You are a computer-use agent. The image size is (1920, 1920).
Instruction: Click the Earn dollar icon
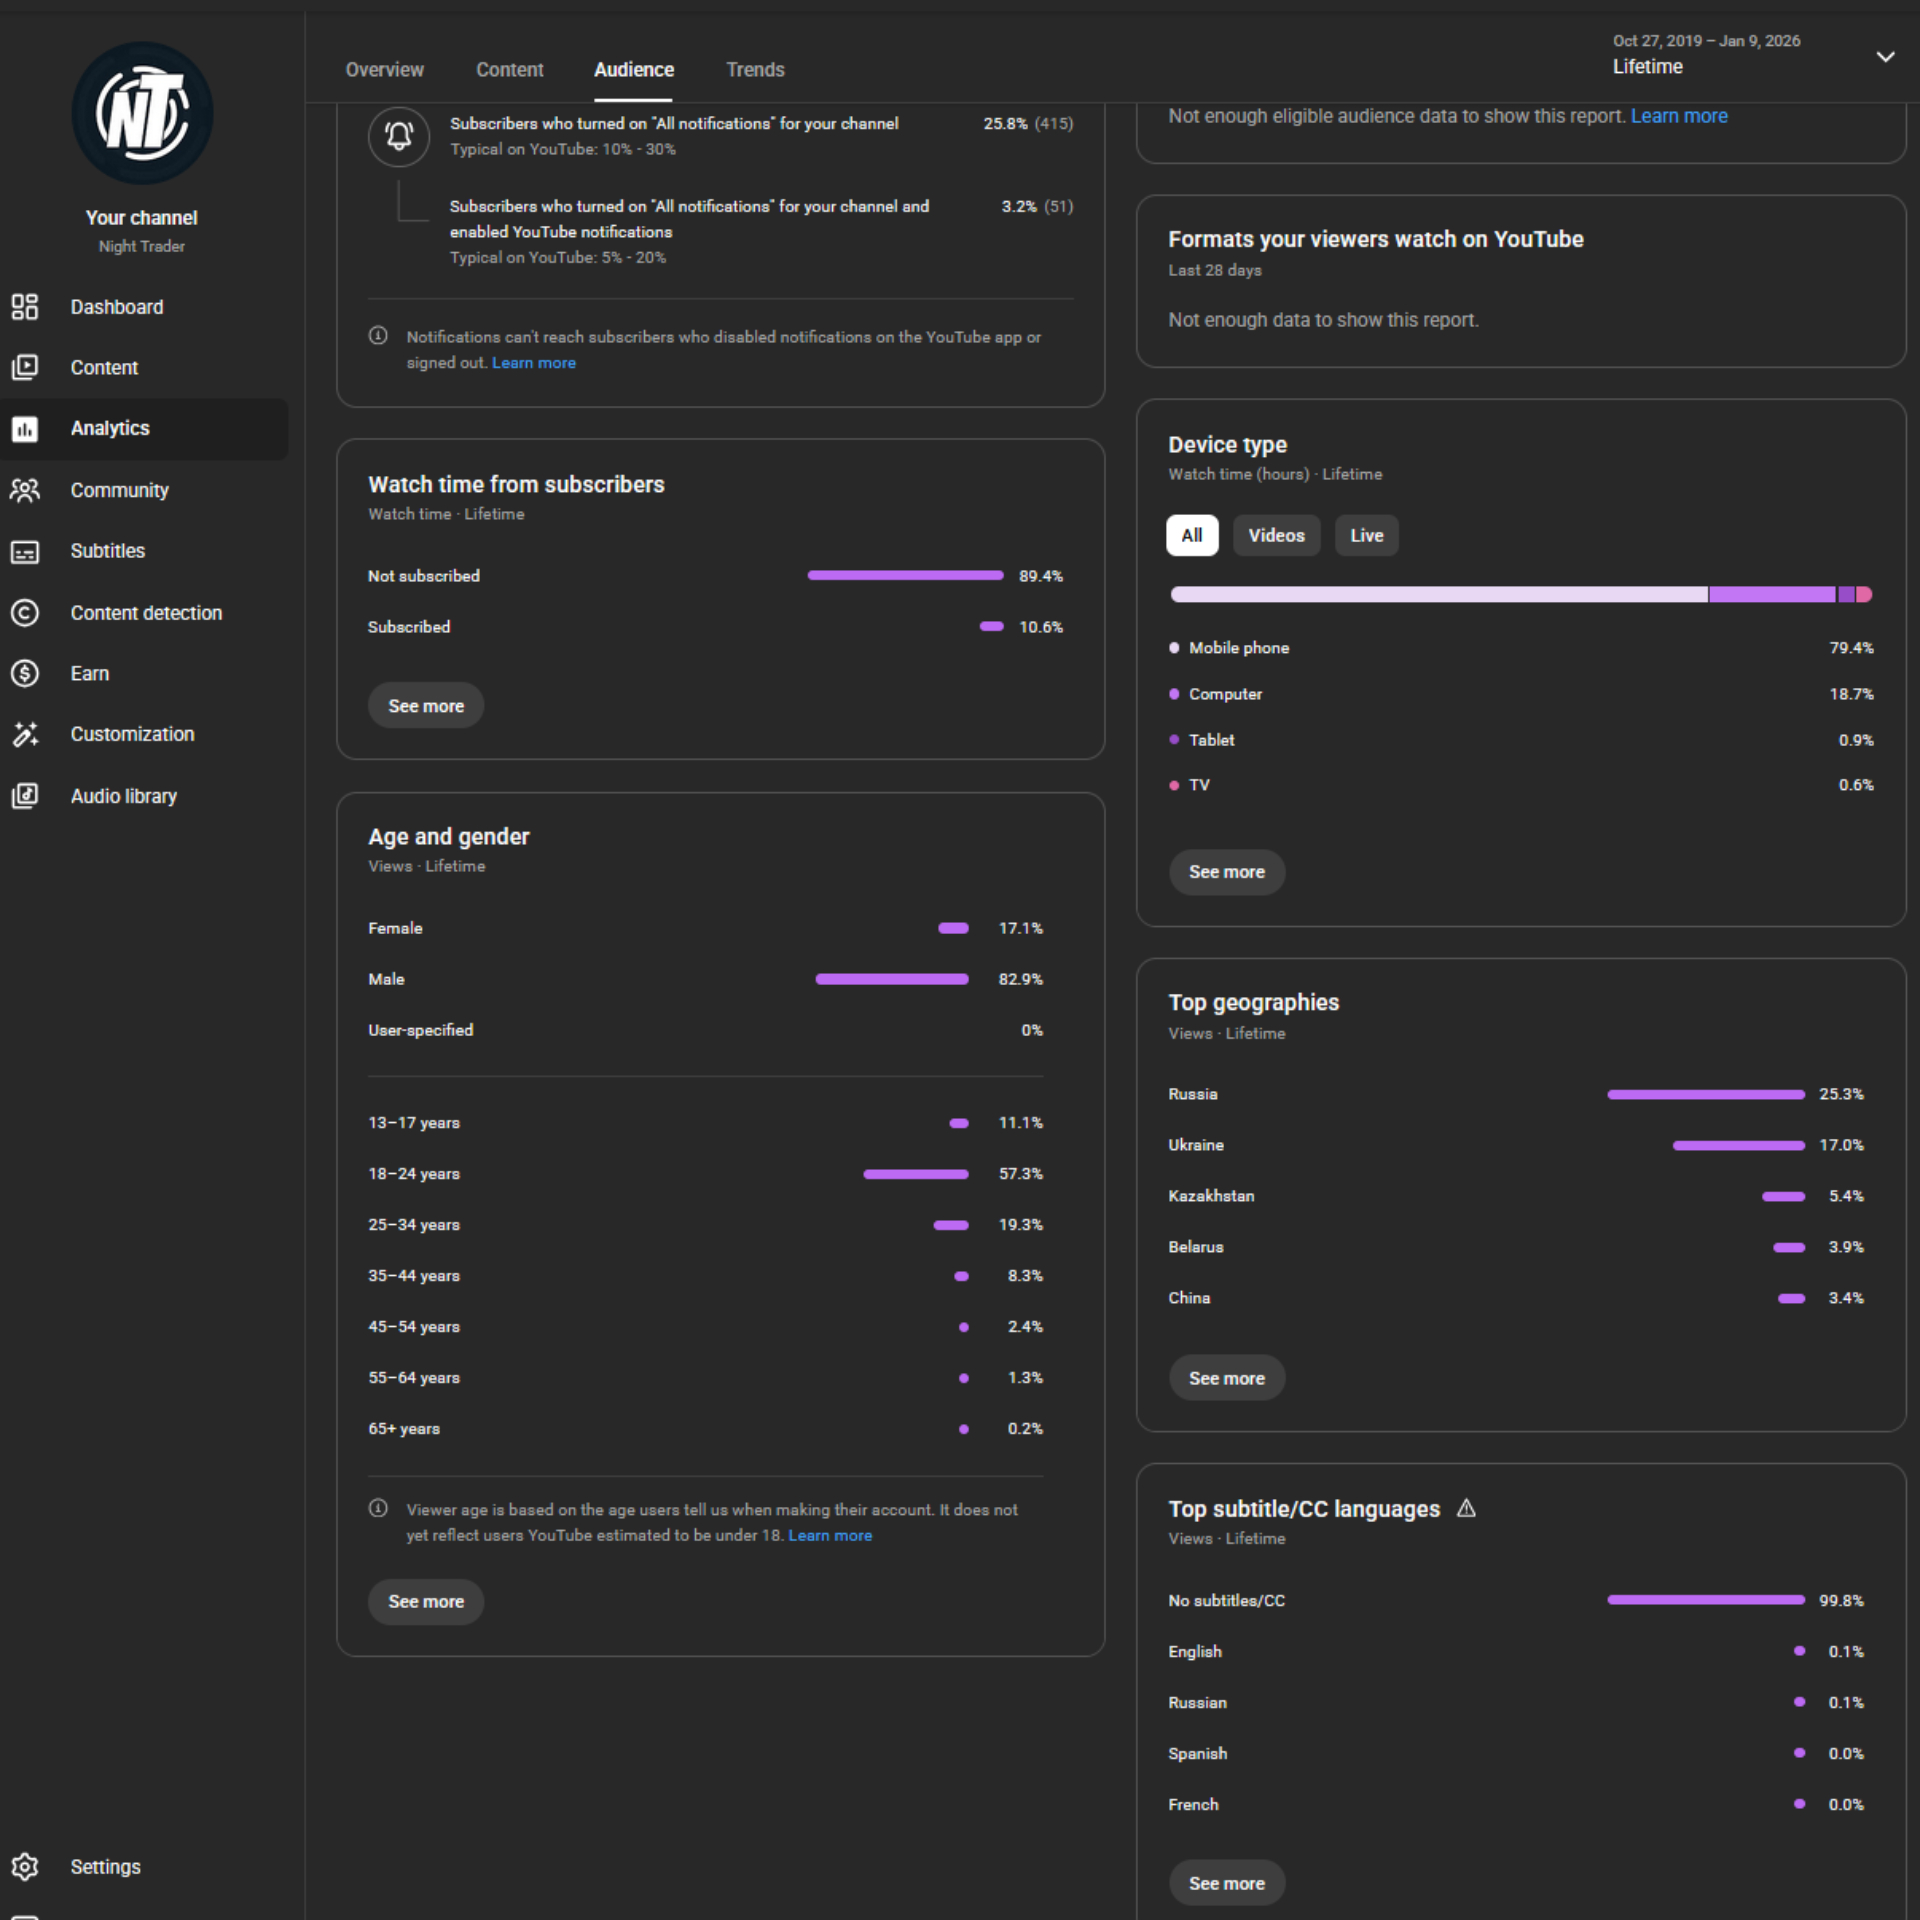point(25,674)
